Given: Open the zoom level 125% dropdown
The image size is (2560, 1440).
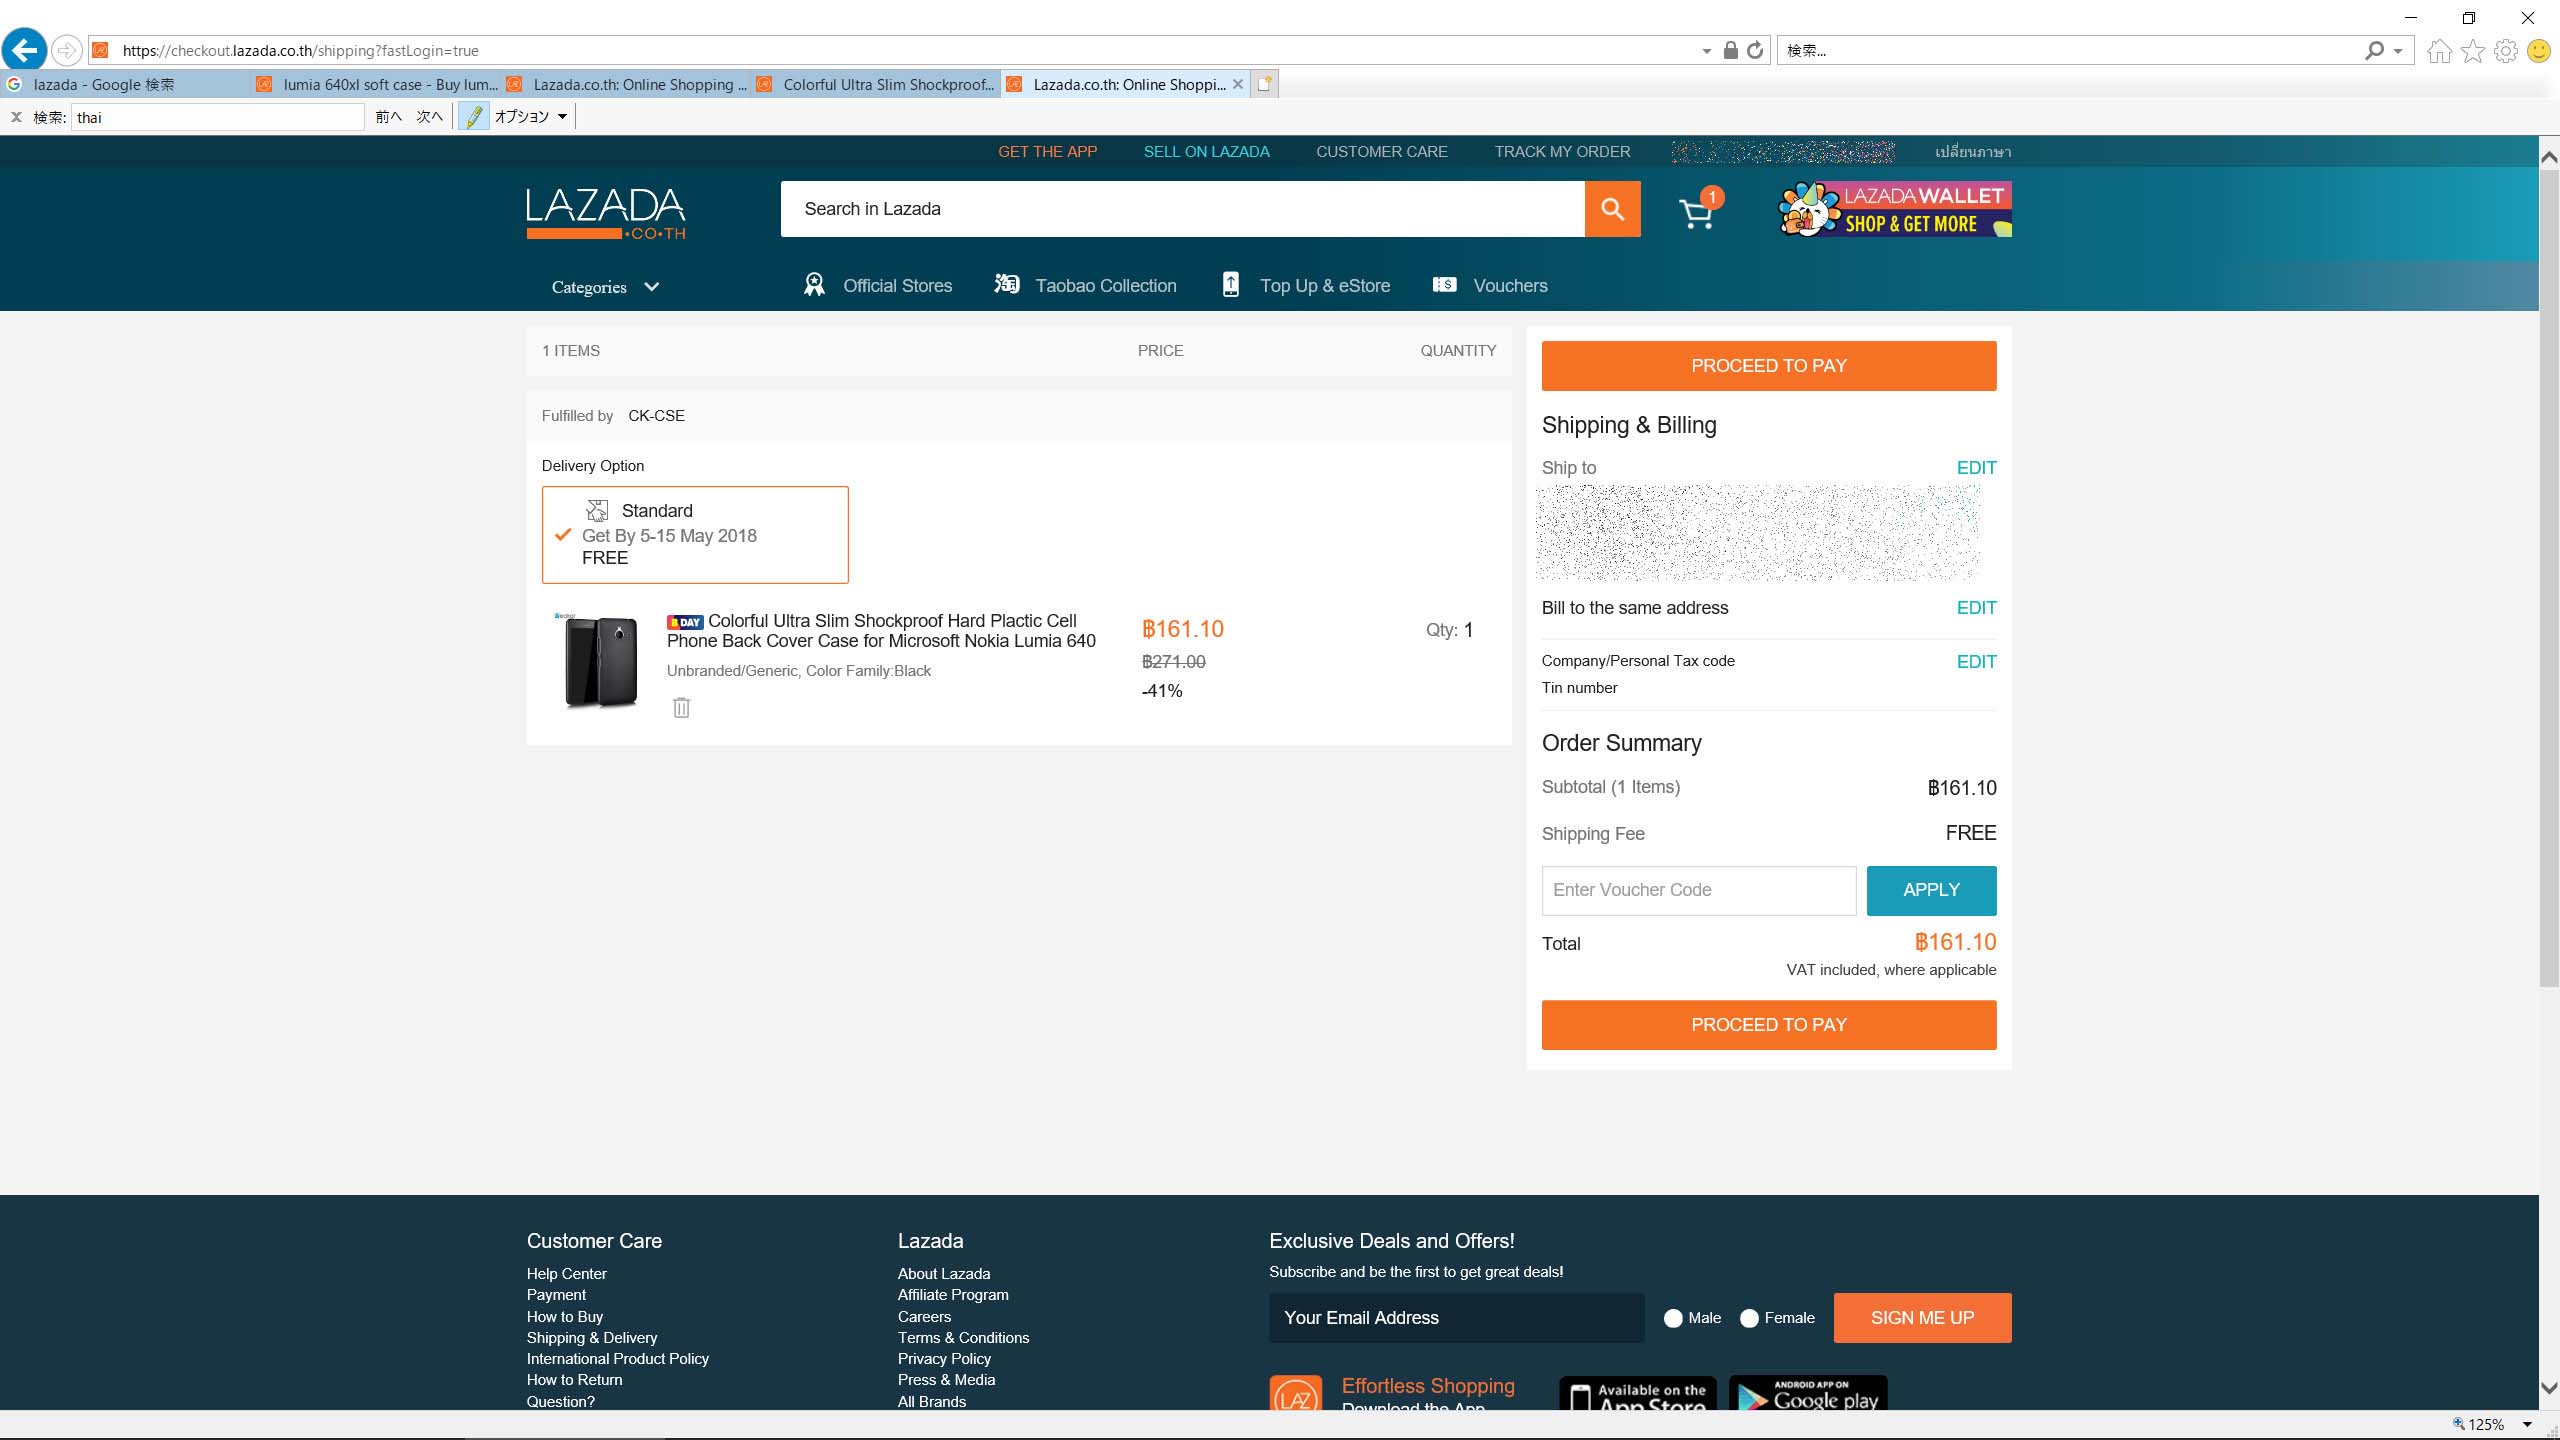Looking at the screenshot, I should point(2526,1424).
